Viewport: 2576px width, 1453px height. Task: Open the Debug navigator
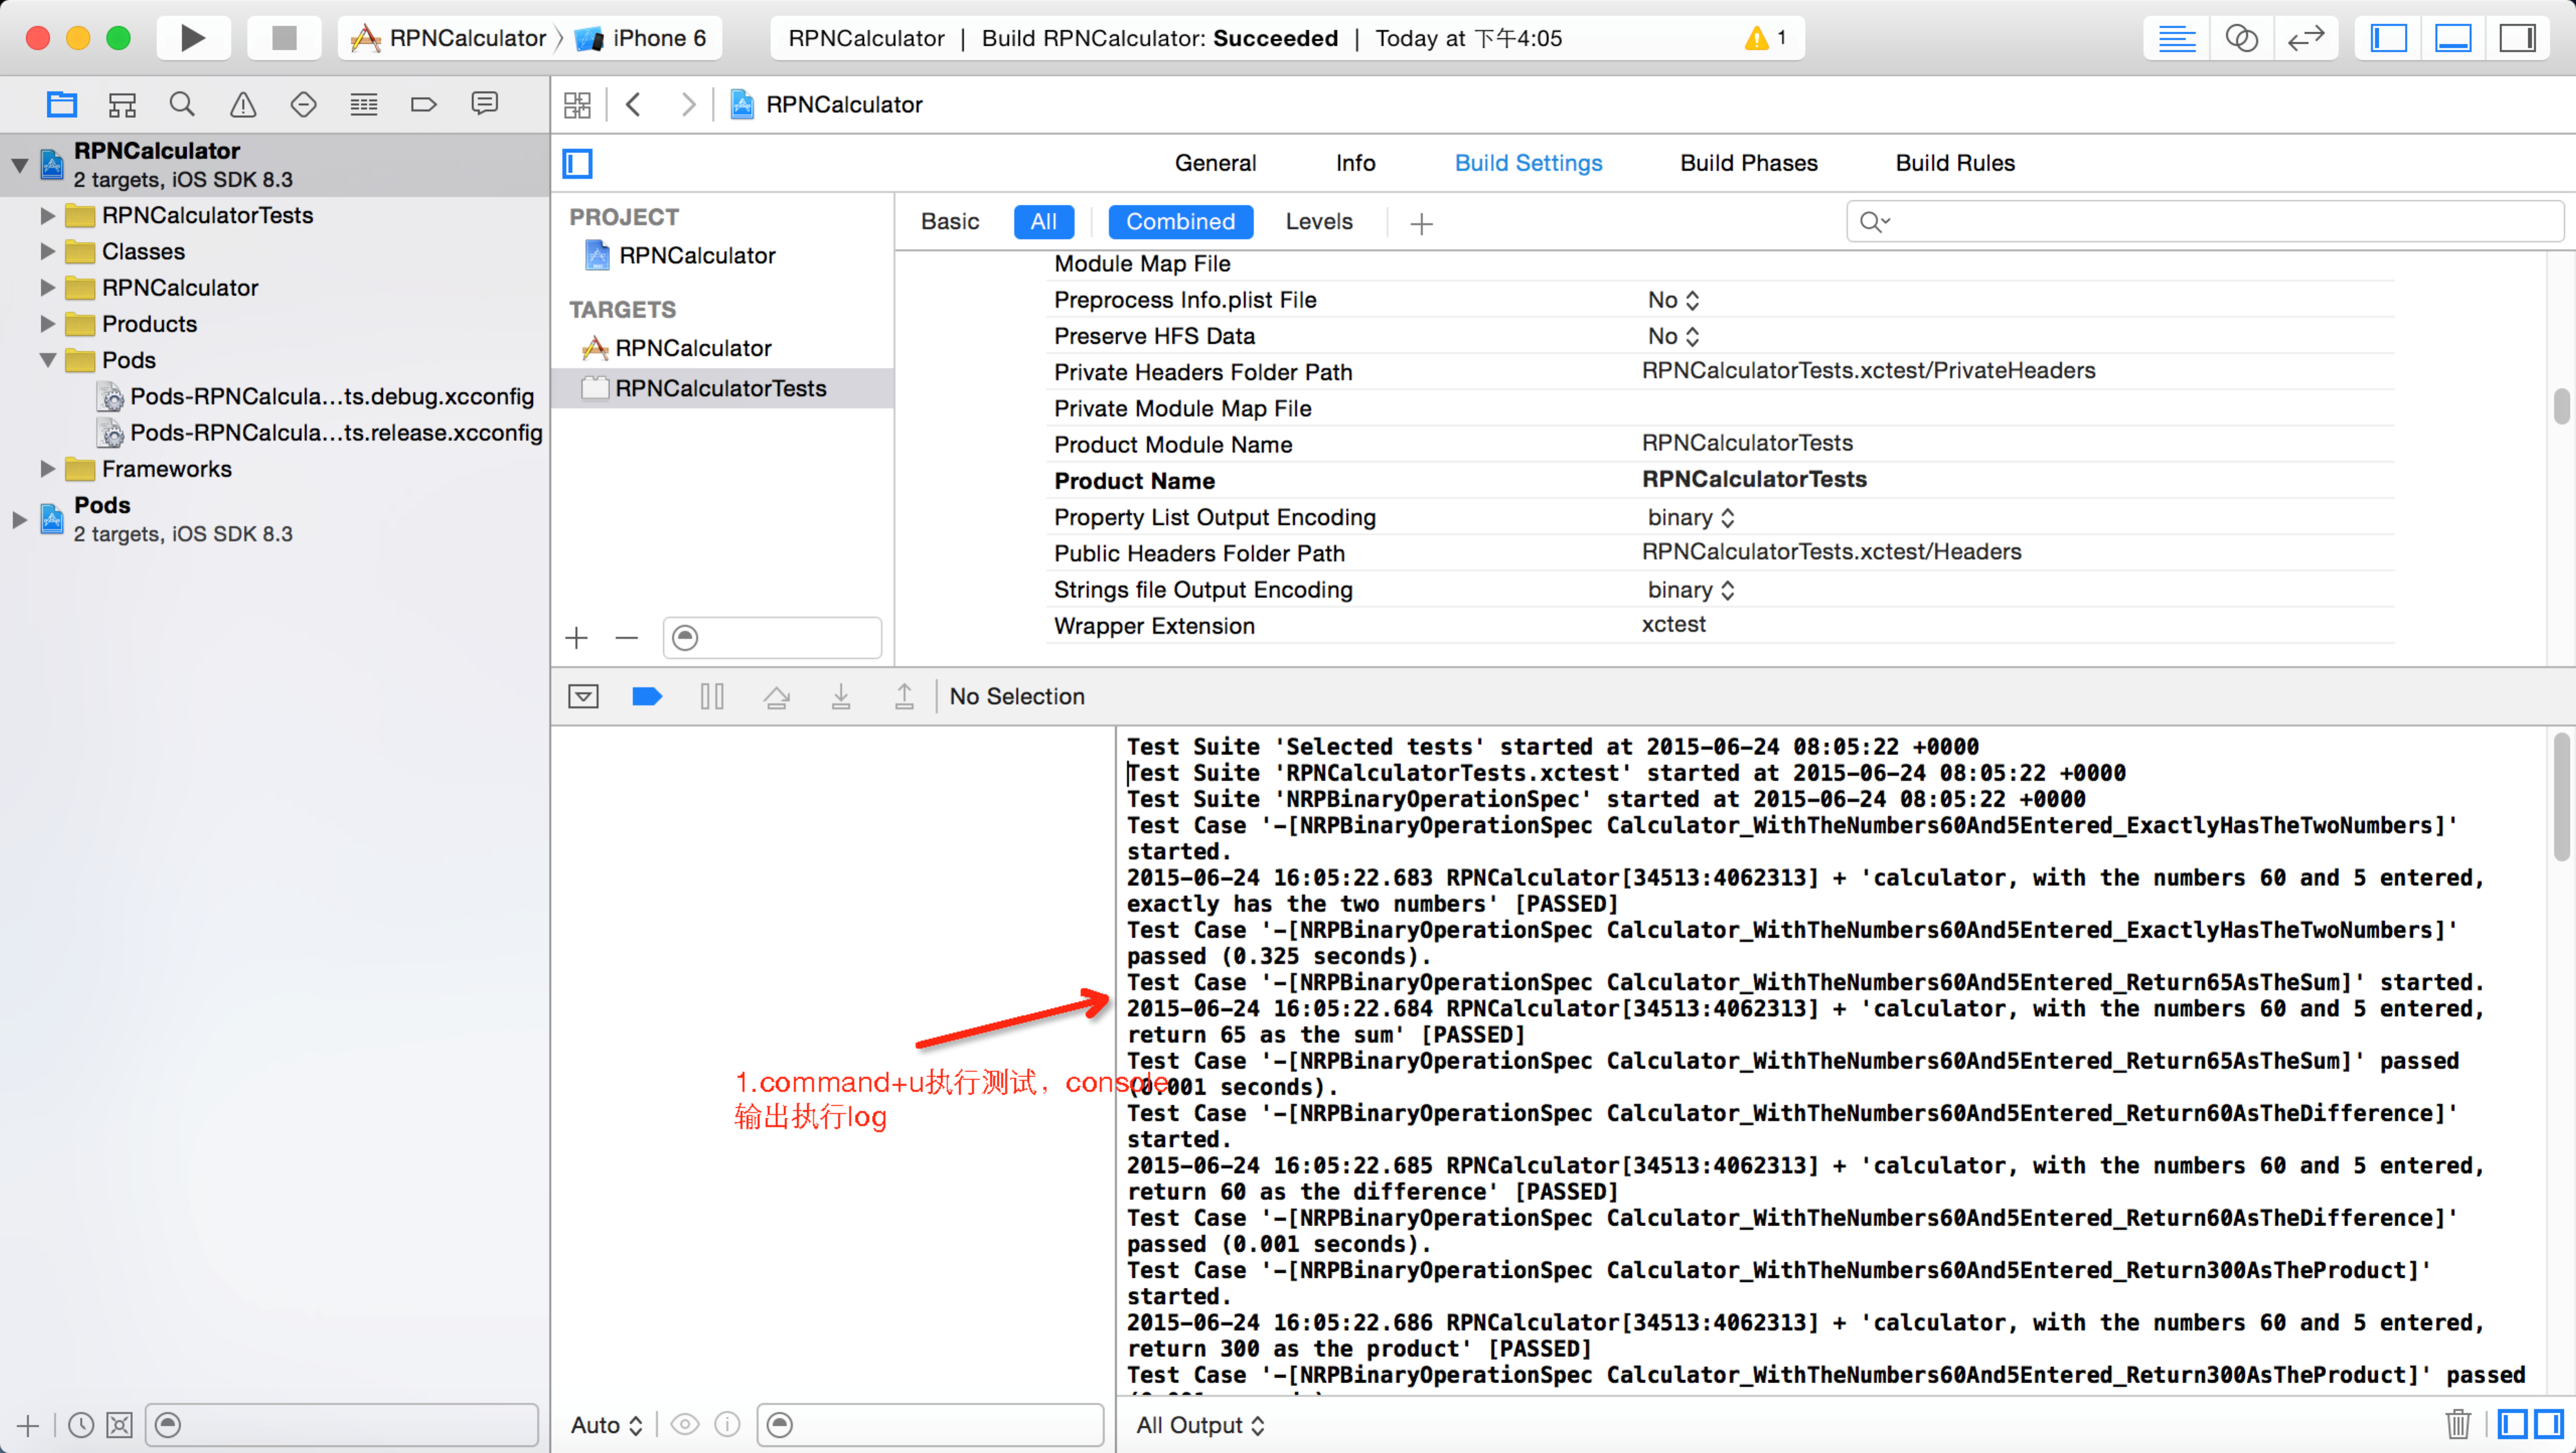click(364, 104)
